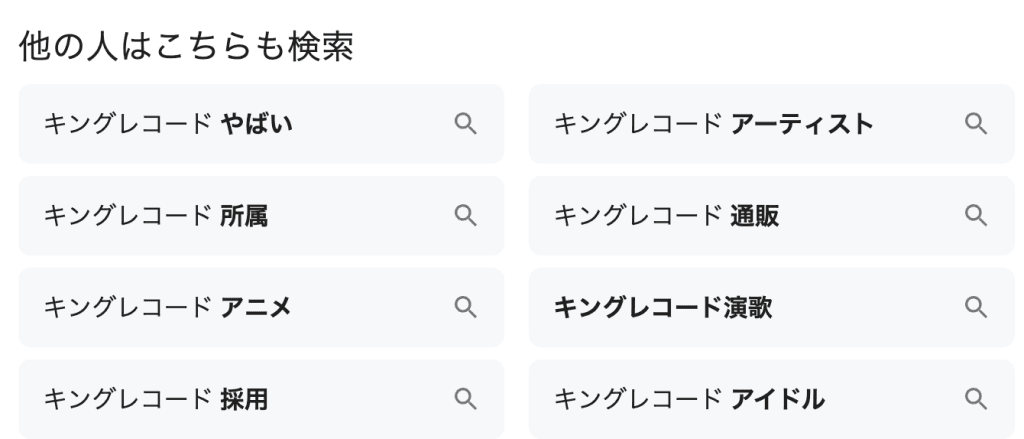Click the bold アーティスト keyword
Image resolution: width=1024 pixels, height=439 pixels.
click(802, 124)
